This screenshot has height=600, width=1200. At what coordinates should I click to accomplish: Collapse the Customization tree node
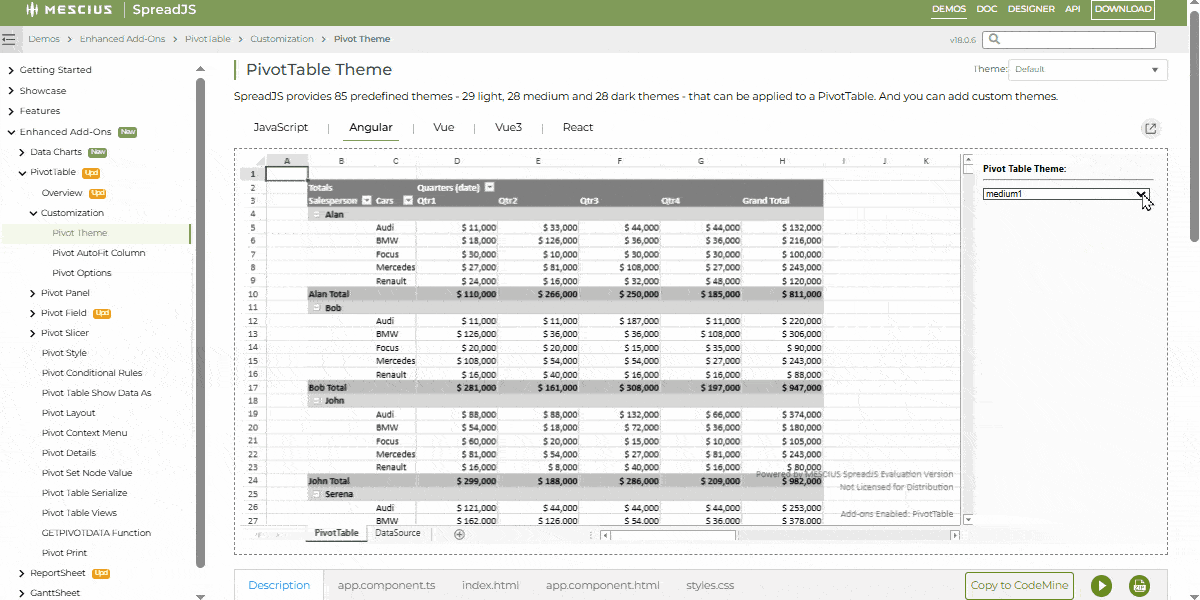(x=32, y=213)
